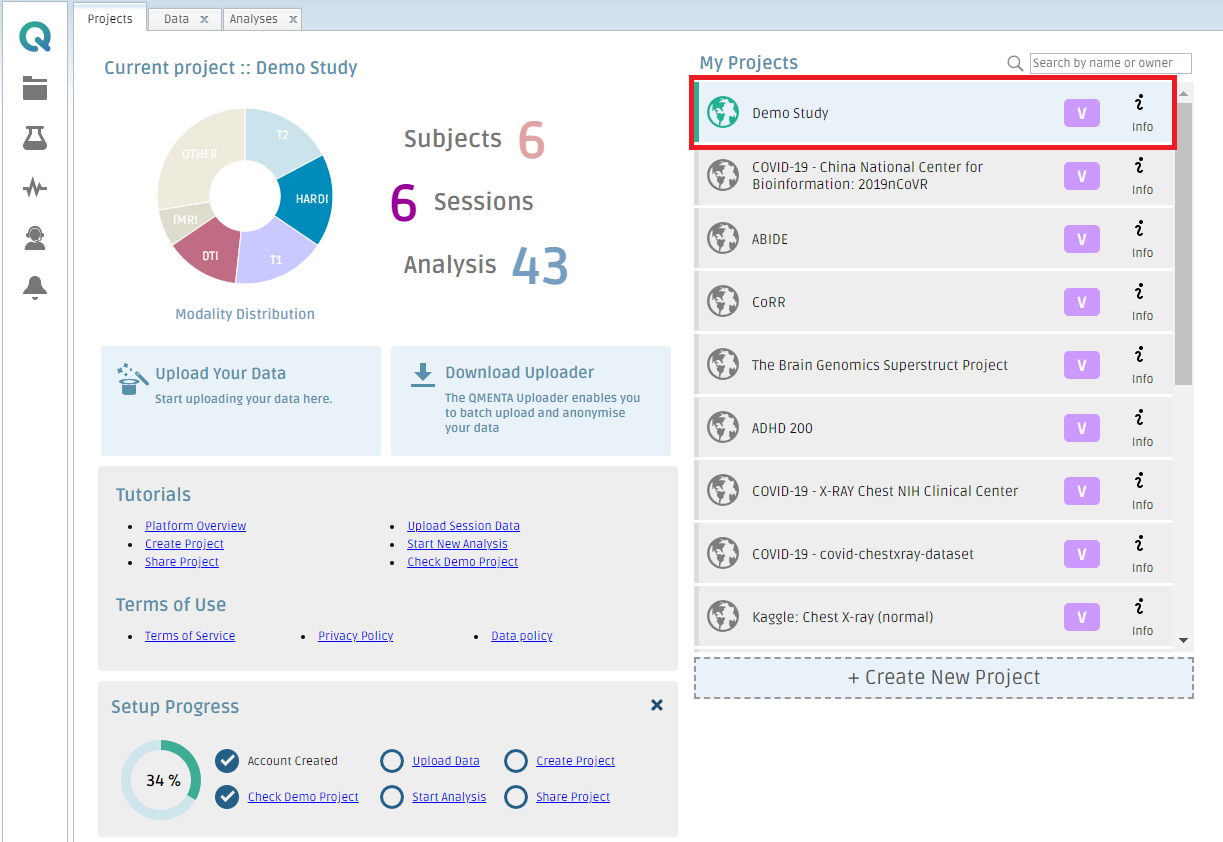Close the Setup Progress panel
This screenshot has height=842, width=1223.
tap(657, 705)
